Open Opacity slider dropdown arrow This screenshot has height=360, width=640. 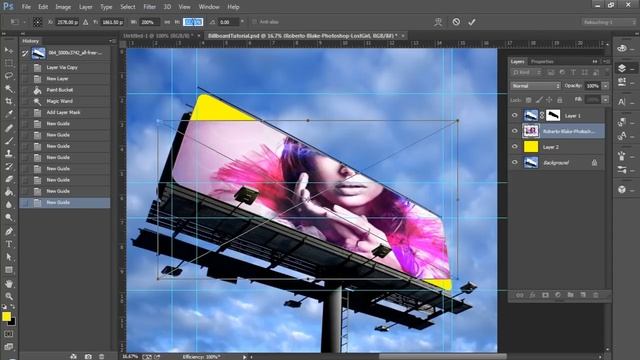(x=605, y=86)
